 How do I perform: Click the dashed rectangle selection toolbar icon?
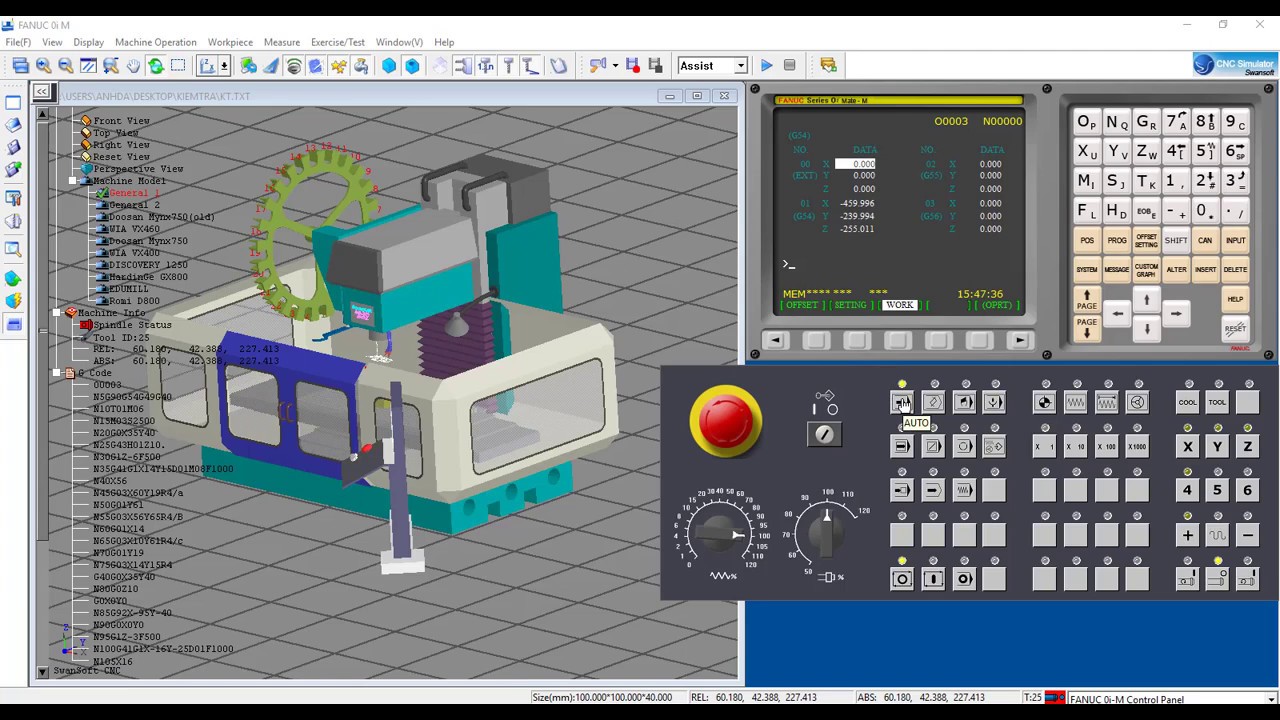point(178,66)
